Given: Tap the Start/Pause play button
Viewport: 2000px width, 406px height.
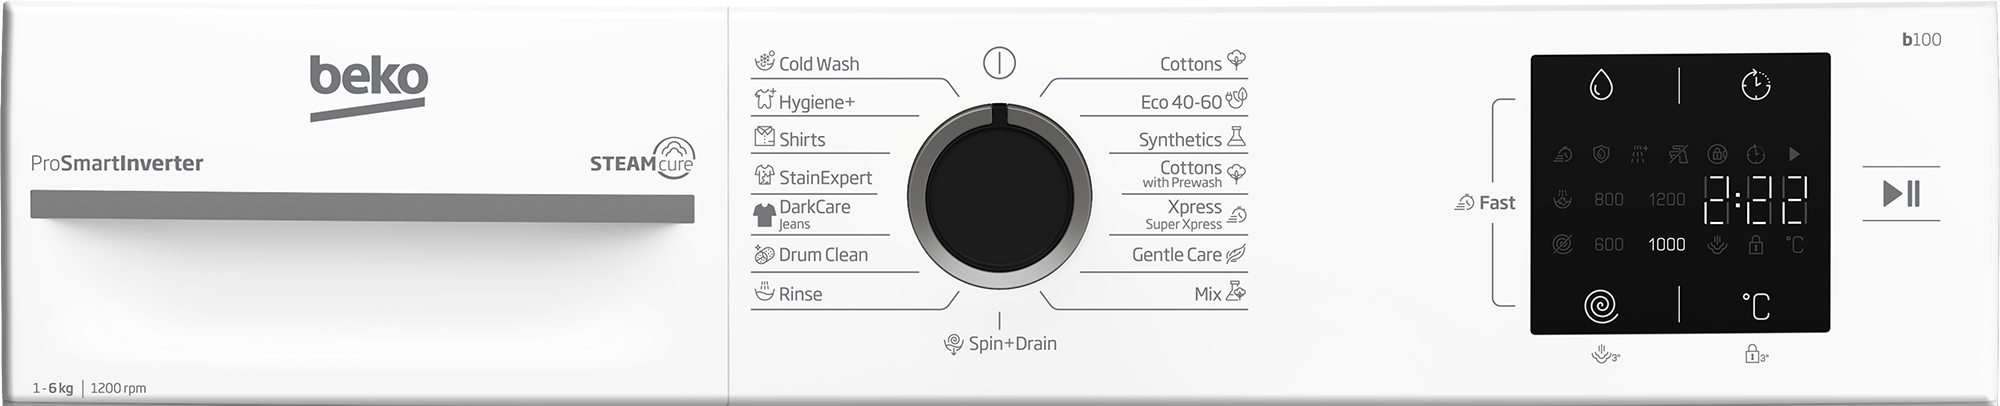Looking at the screenshot, I should tap(1901, 193).
